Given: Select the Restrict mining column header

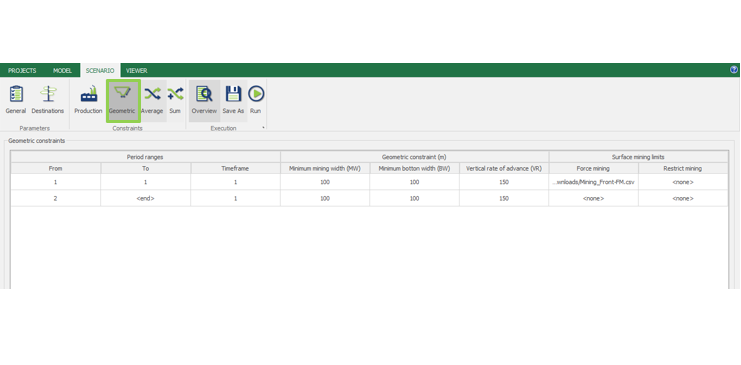Looking at the screenshot, I should click(x=683, y=168).
